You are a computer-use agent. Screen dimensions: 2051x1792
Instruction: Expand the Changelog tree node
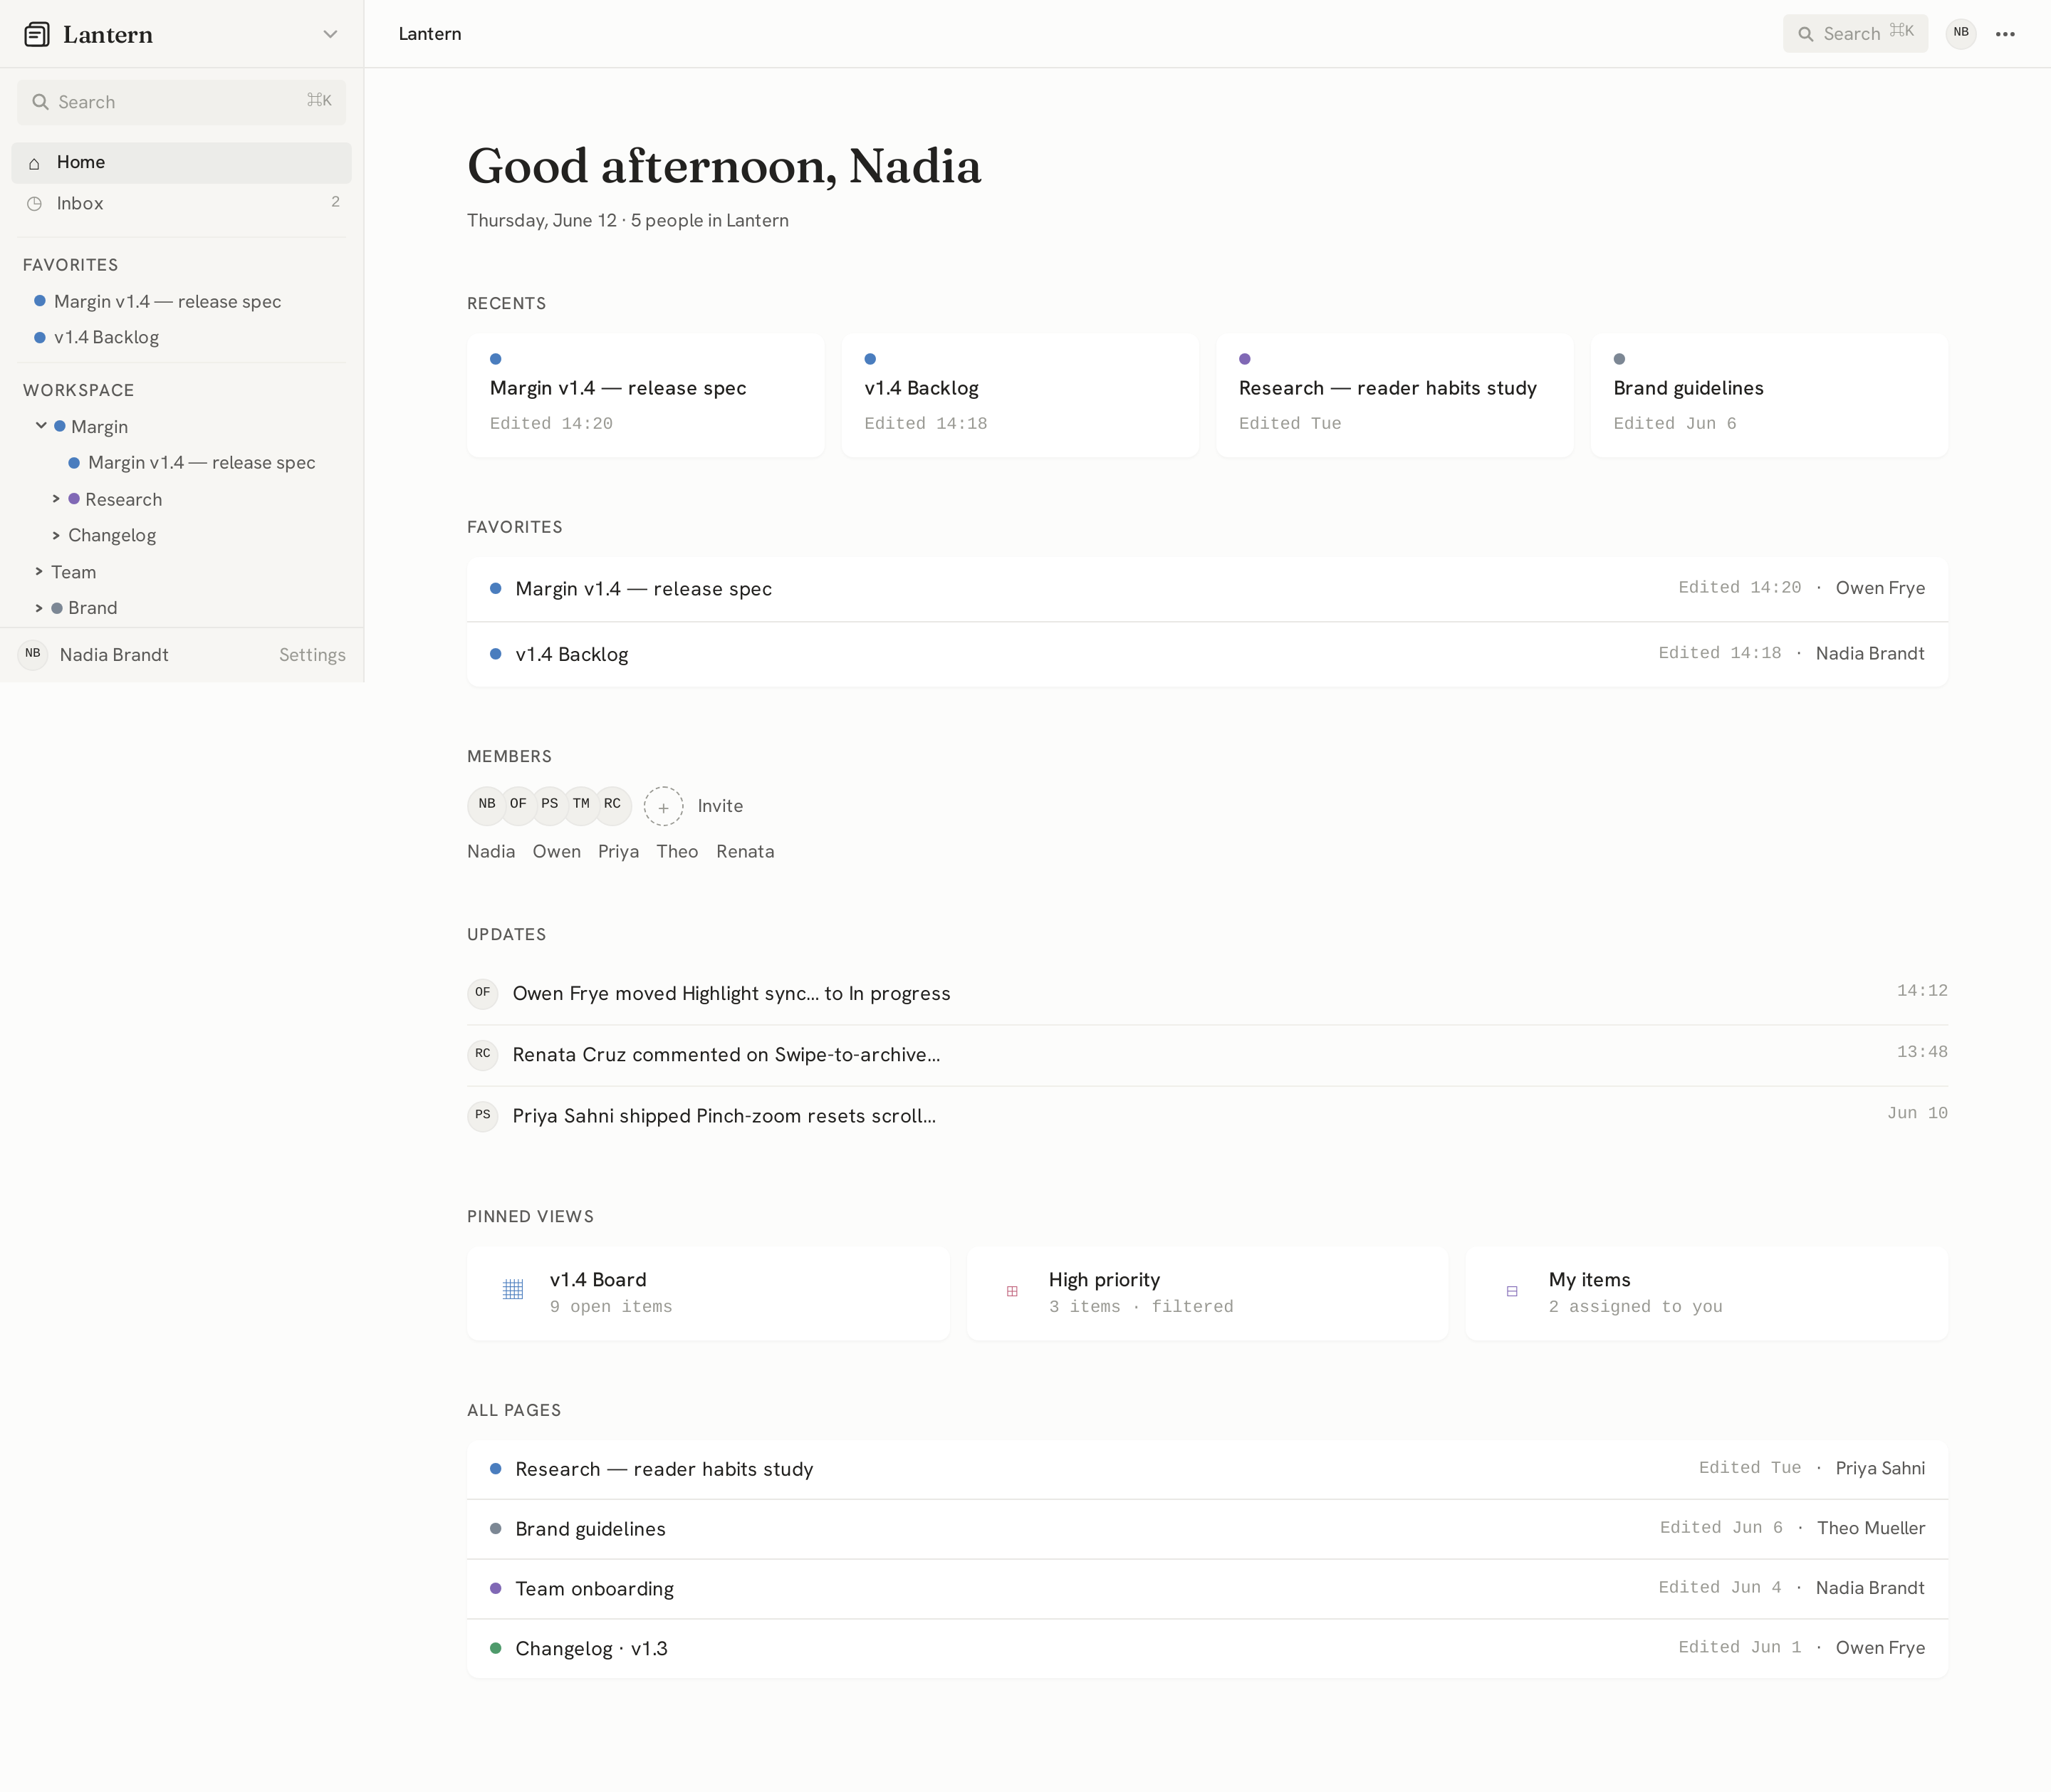(56, 536)
